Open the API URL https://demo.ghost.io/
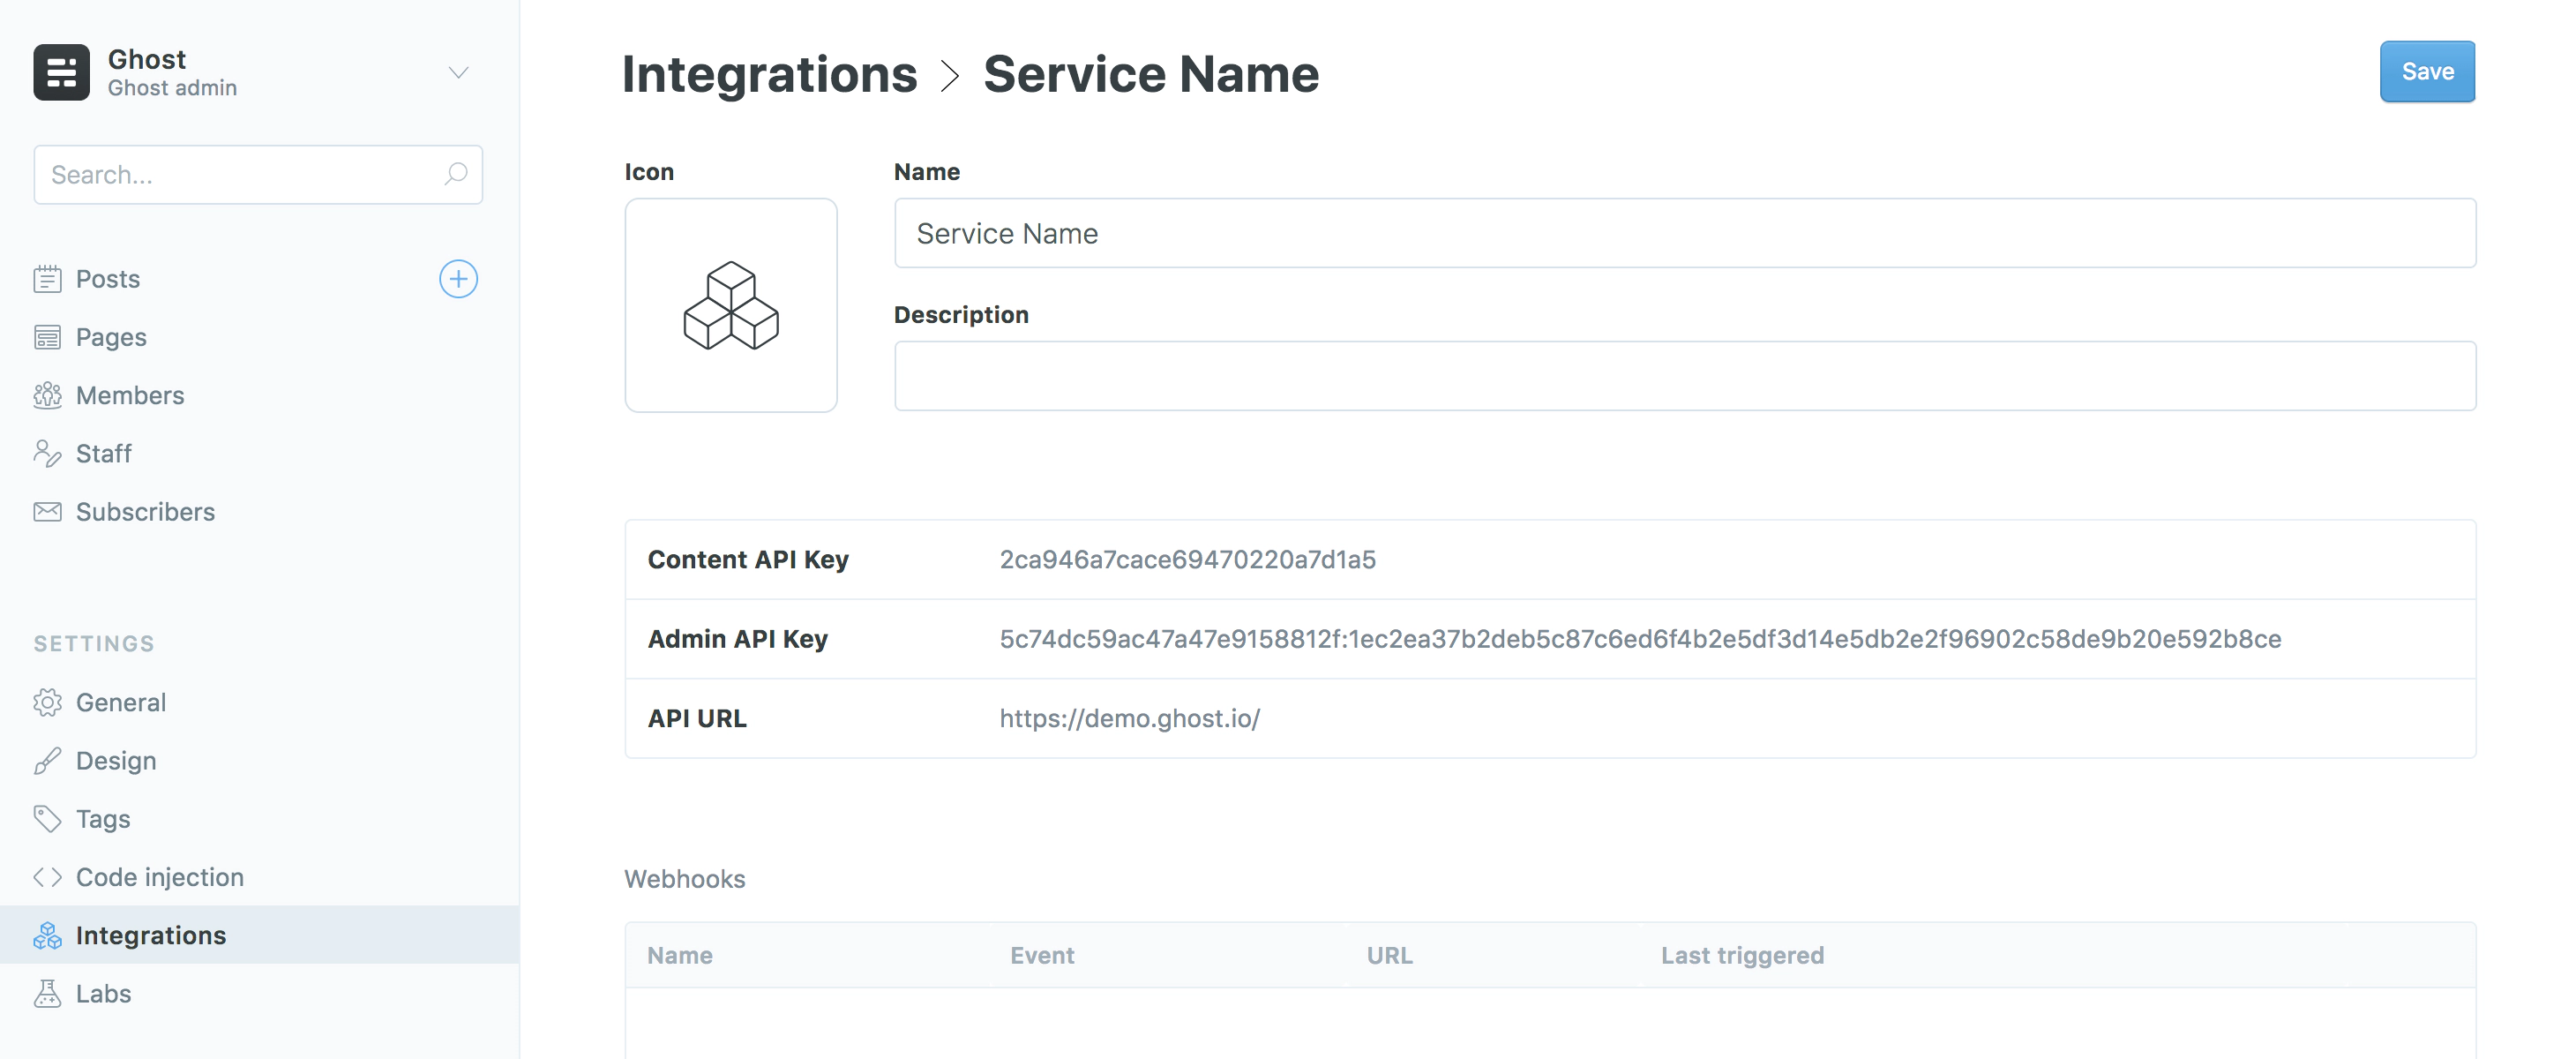The width and height of the screenshot is (2576, 1059). (x=1128, y=717)
